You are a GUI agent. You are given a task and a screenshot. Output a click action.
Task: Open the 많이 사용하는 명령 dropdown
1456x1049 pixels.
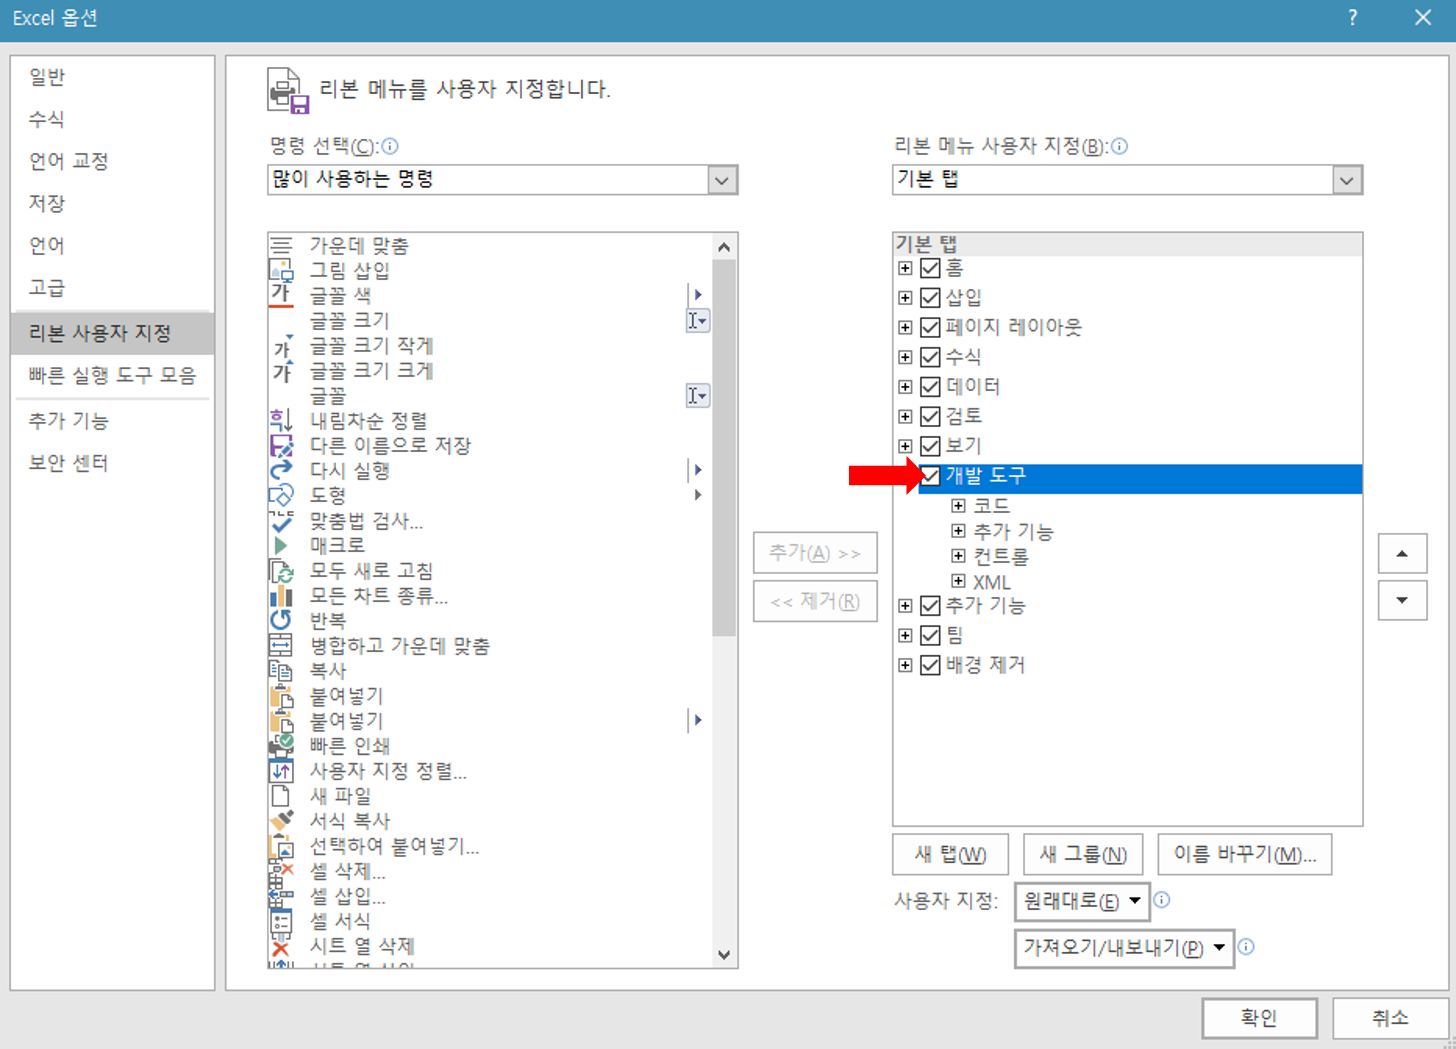pyautogui.click(x=724, y=180)
